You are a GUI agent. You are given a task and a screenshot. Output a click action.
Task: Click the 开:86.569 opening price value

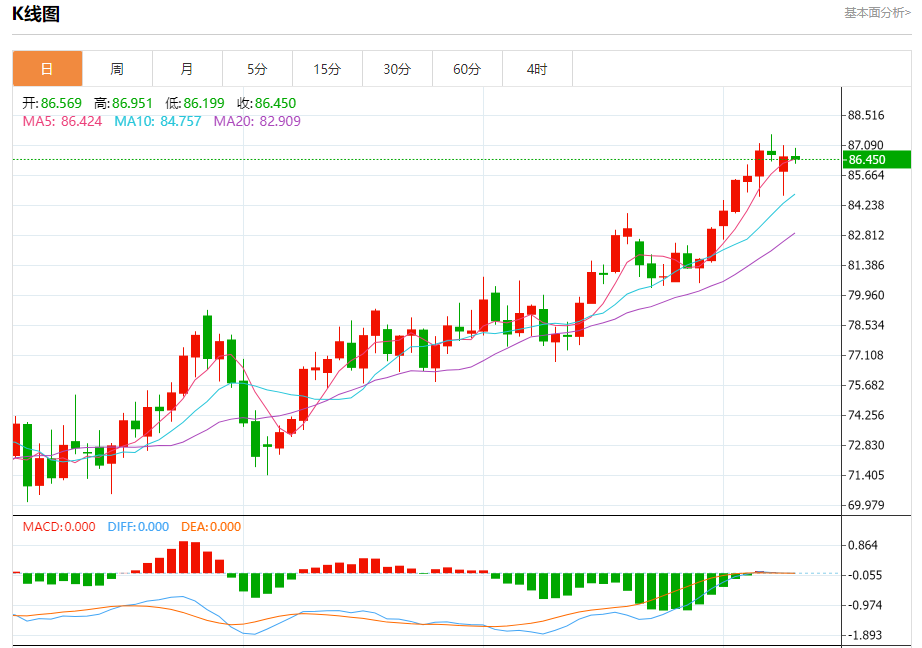53,103
